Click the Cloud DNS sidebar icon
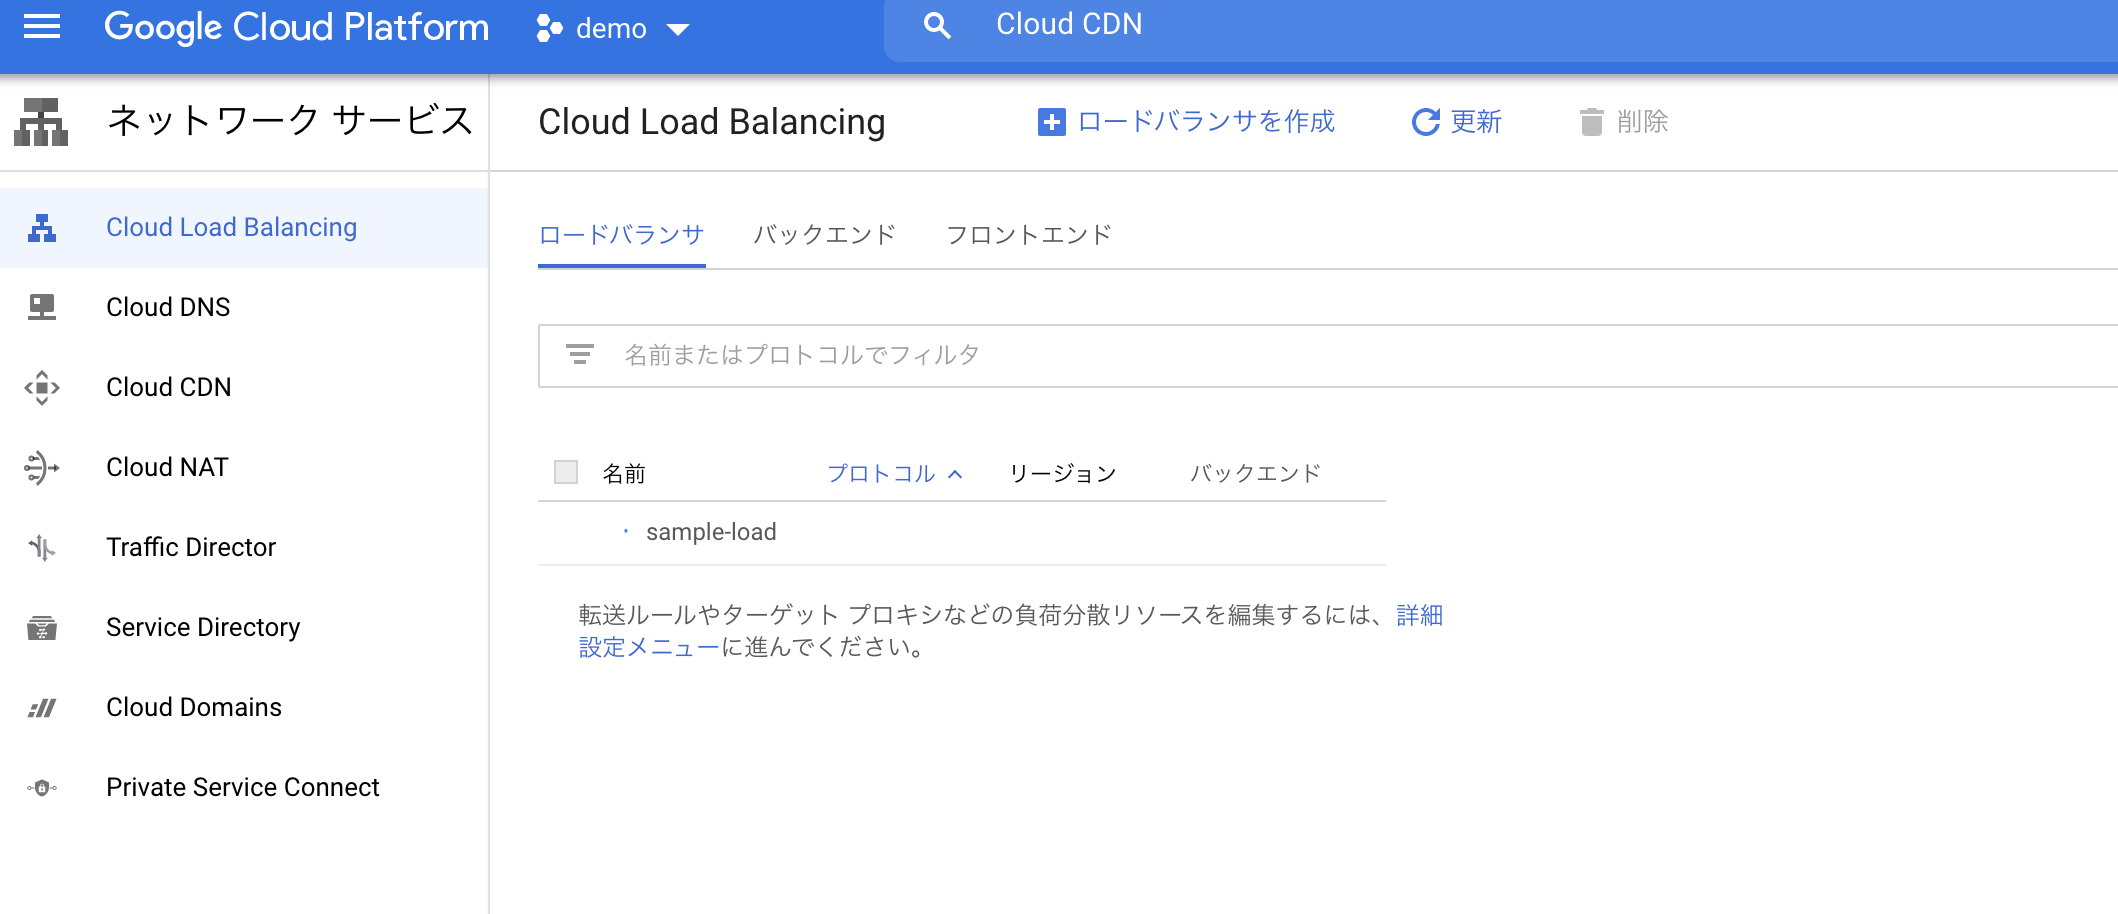2118x914 pixels. (x=42, y=307)
